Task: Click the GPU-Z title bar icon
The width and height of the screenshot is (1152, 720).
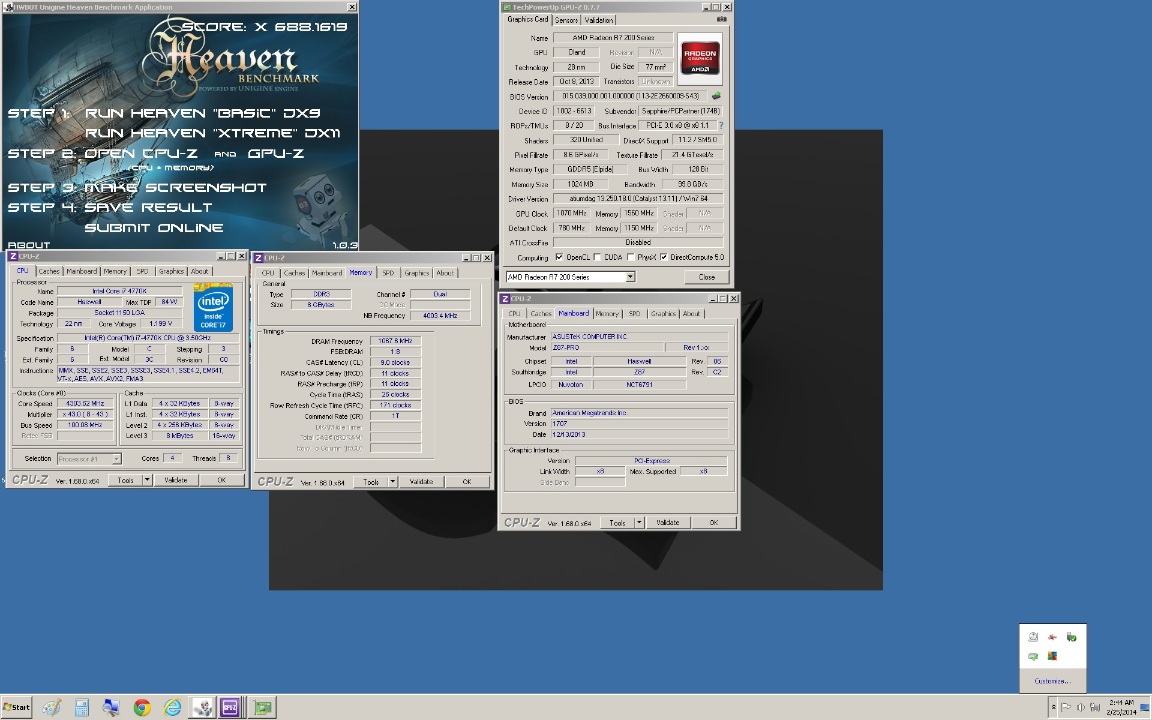Action: click(506, 7)
